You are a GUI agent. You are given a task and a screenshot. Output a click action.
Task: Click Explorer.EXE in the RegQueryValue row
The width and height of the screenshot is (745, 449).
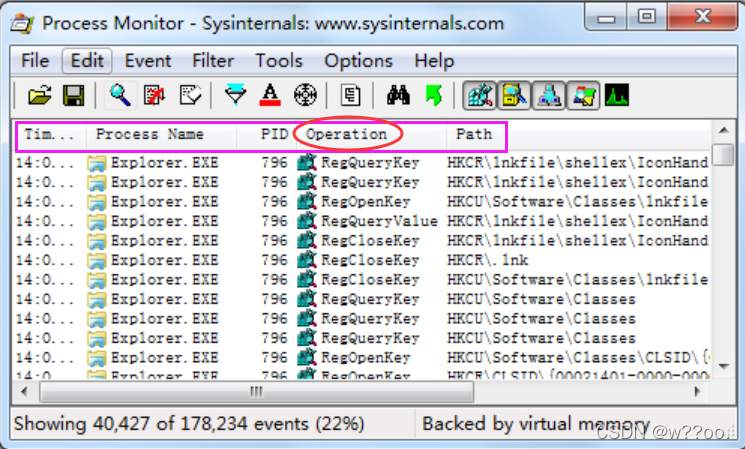164,221
